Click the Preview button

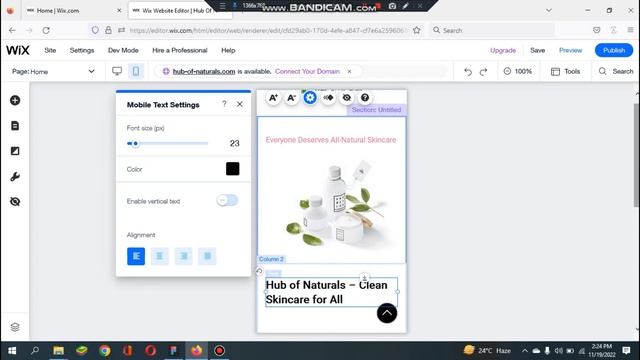click(x=571, y=50)
